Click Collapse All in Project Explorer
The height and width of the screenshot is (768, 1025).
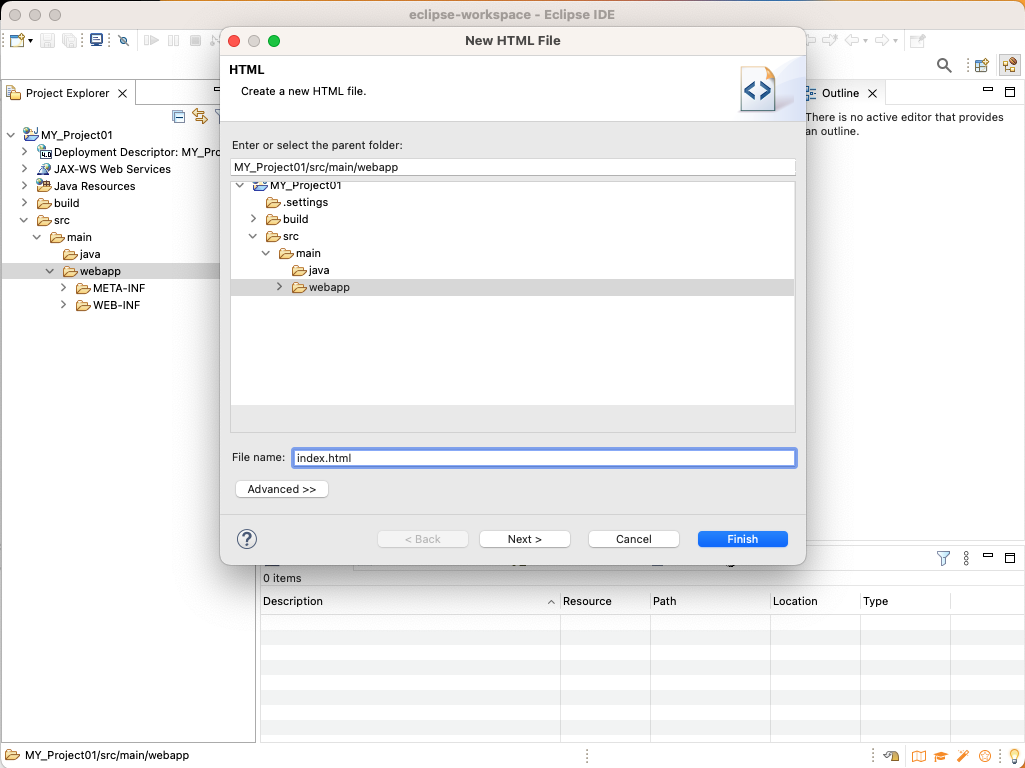[178, 116]
